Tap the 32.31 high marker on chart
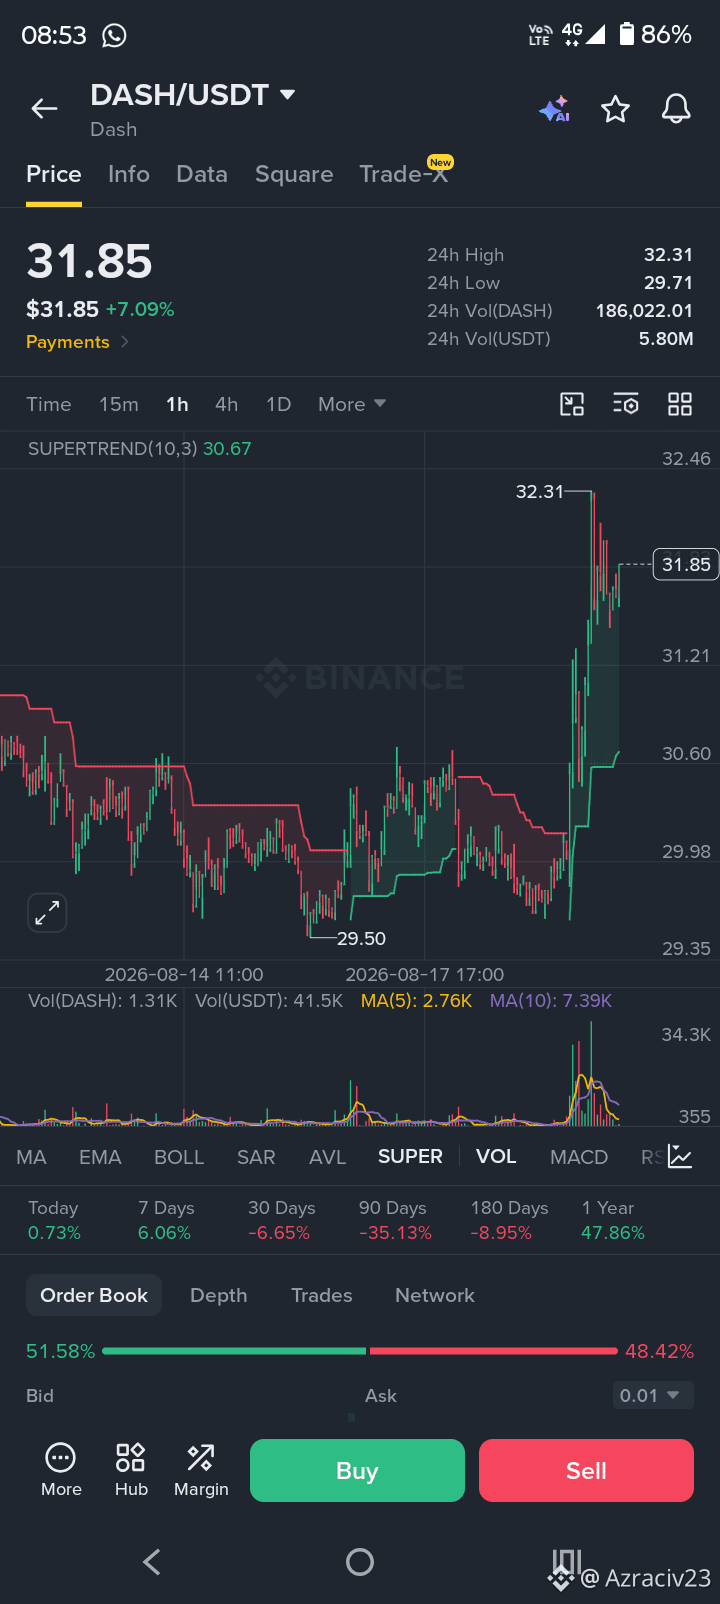Screen dimensions: 720x1604 coord(540,491)
